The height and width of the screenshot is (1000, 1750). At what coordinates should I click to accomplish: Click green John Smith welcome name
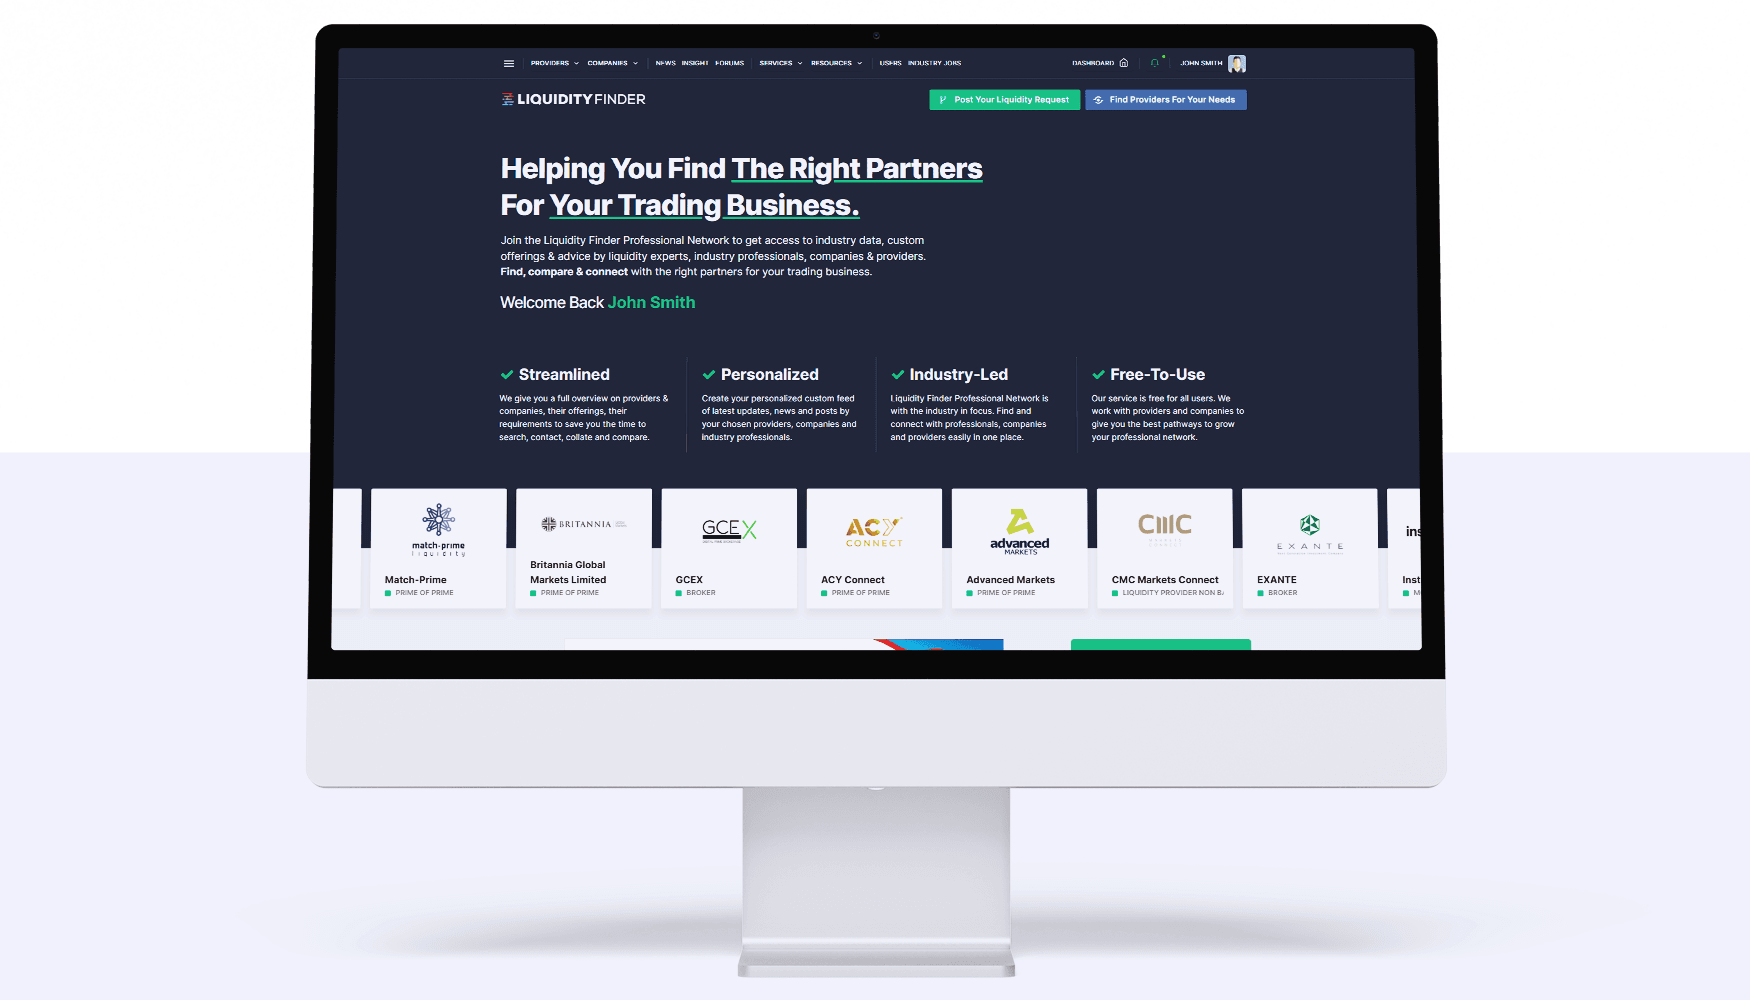click(652, 302)
